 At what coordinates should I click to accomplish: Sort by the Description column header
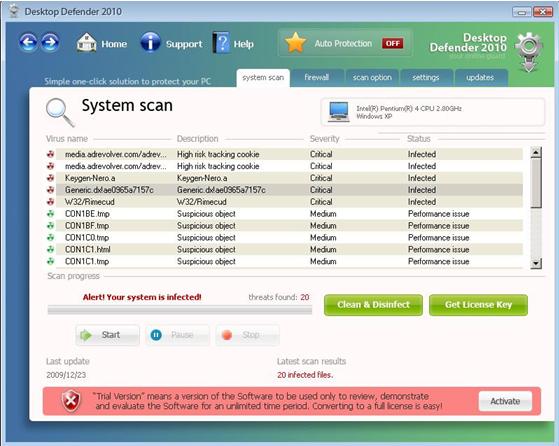point(198,139)
